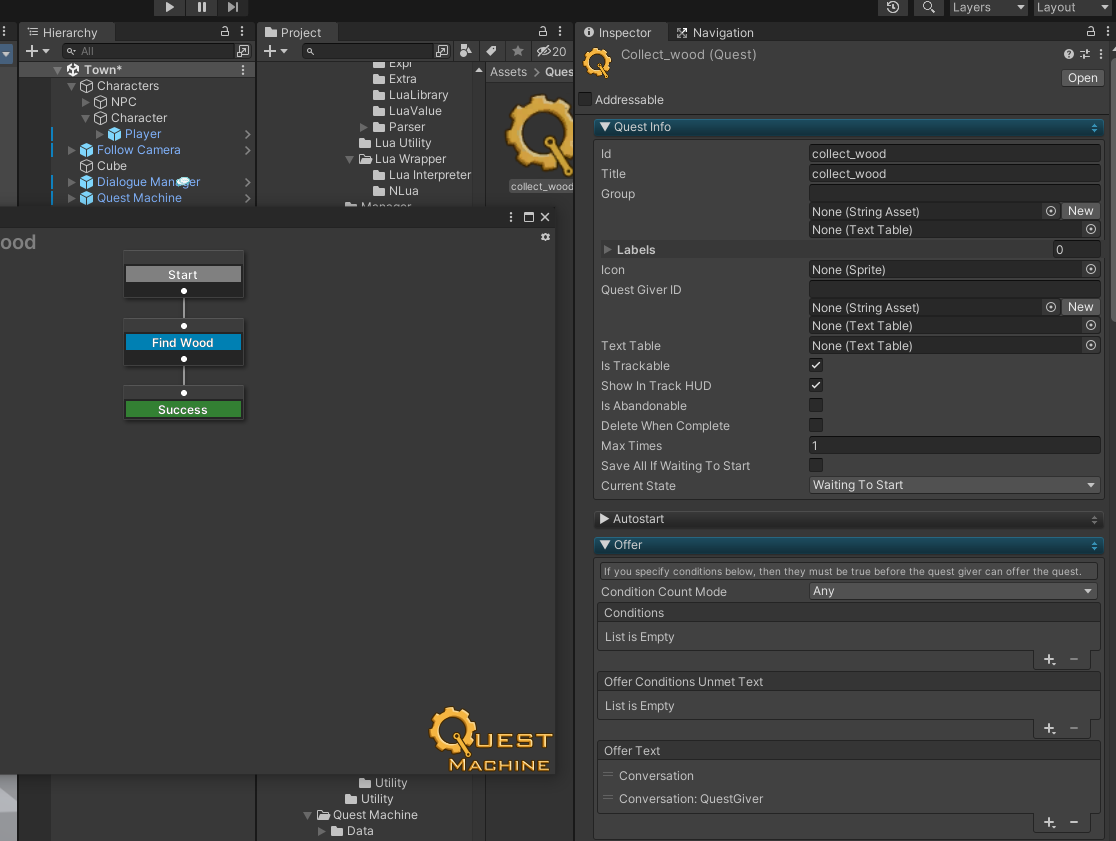This screenshot has height=841, width=1116.
Task: Toggle the Inspector panel lock
Action: (x=1090, y=31)
